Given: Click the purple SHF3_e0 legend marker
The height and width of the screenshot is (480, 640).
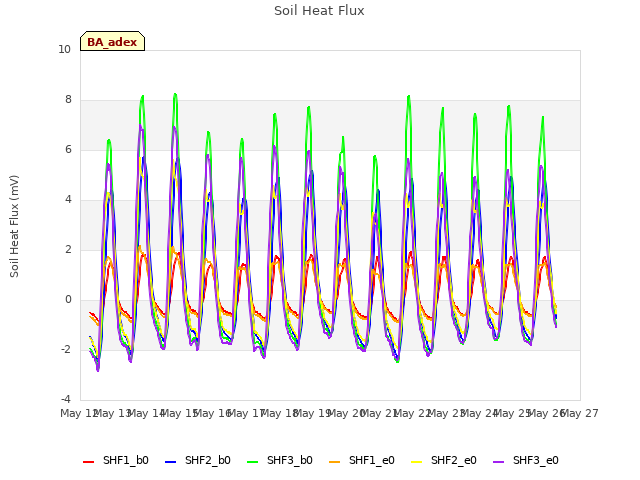Looking at the screenshot, I should [x=499, y=462].
